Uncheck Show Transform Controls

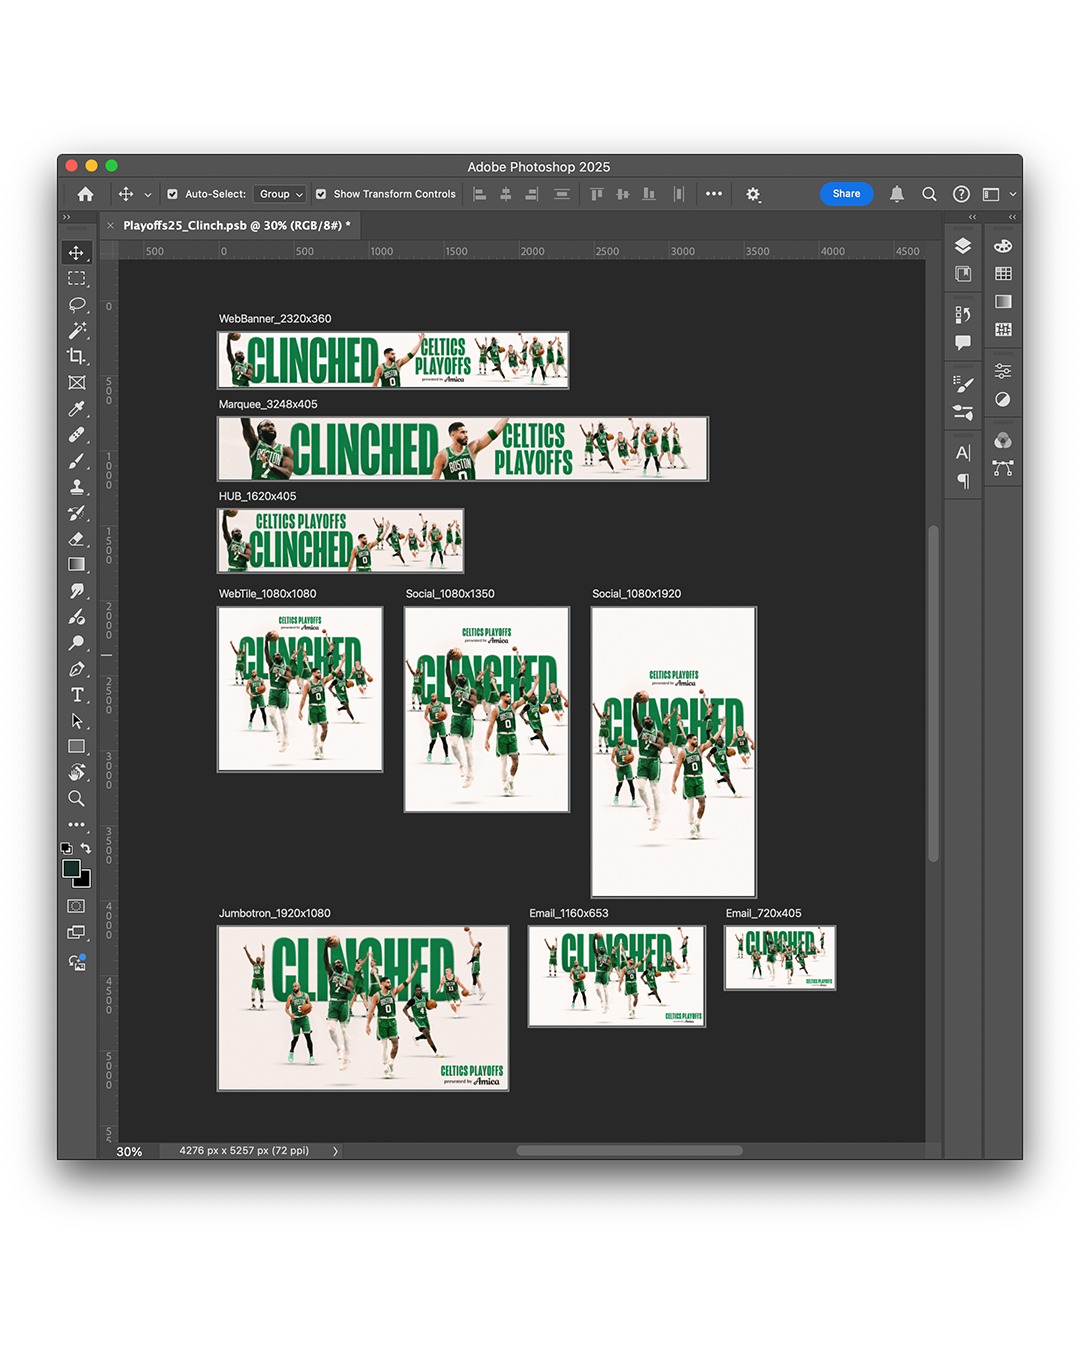tap(321, 194)
